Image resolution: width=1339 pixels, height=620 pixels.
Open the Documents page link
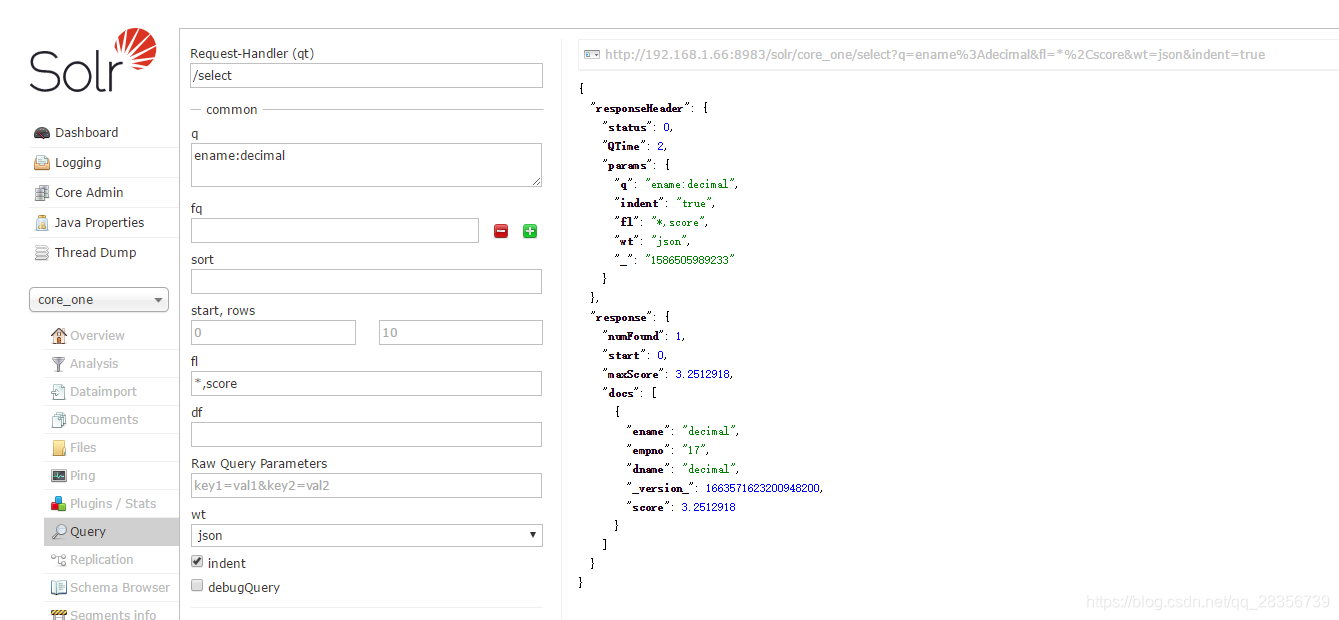(104, 420)
